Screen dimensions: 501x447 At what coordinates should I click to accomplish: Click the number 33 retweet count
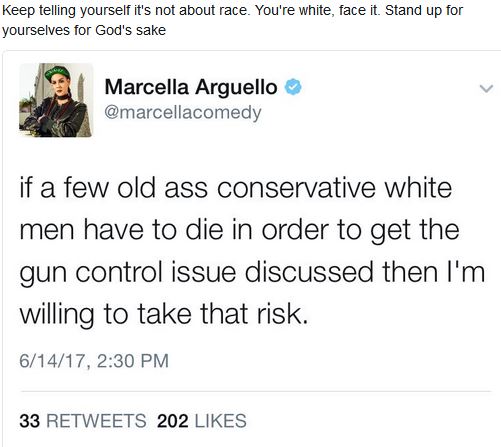point(30,421)
